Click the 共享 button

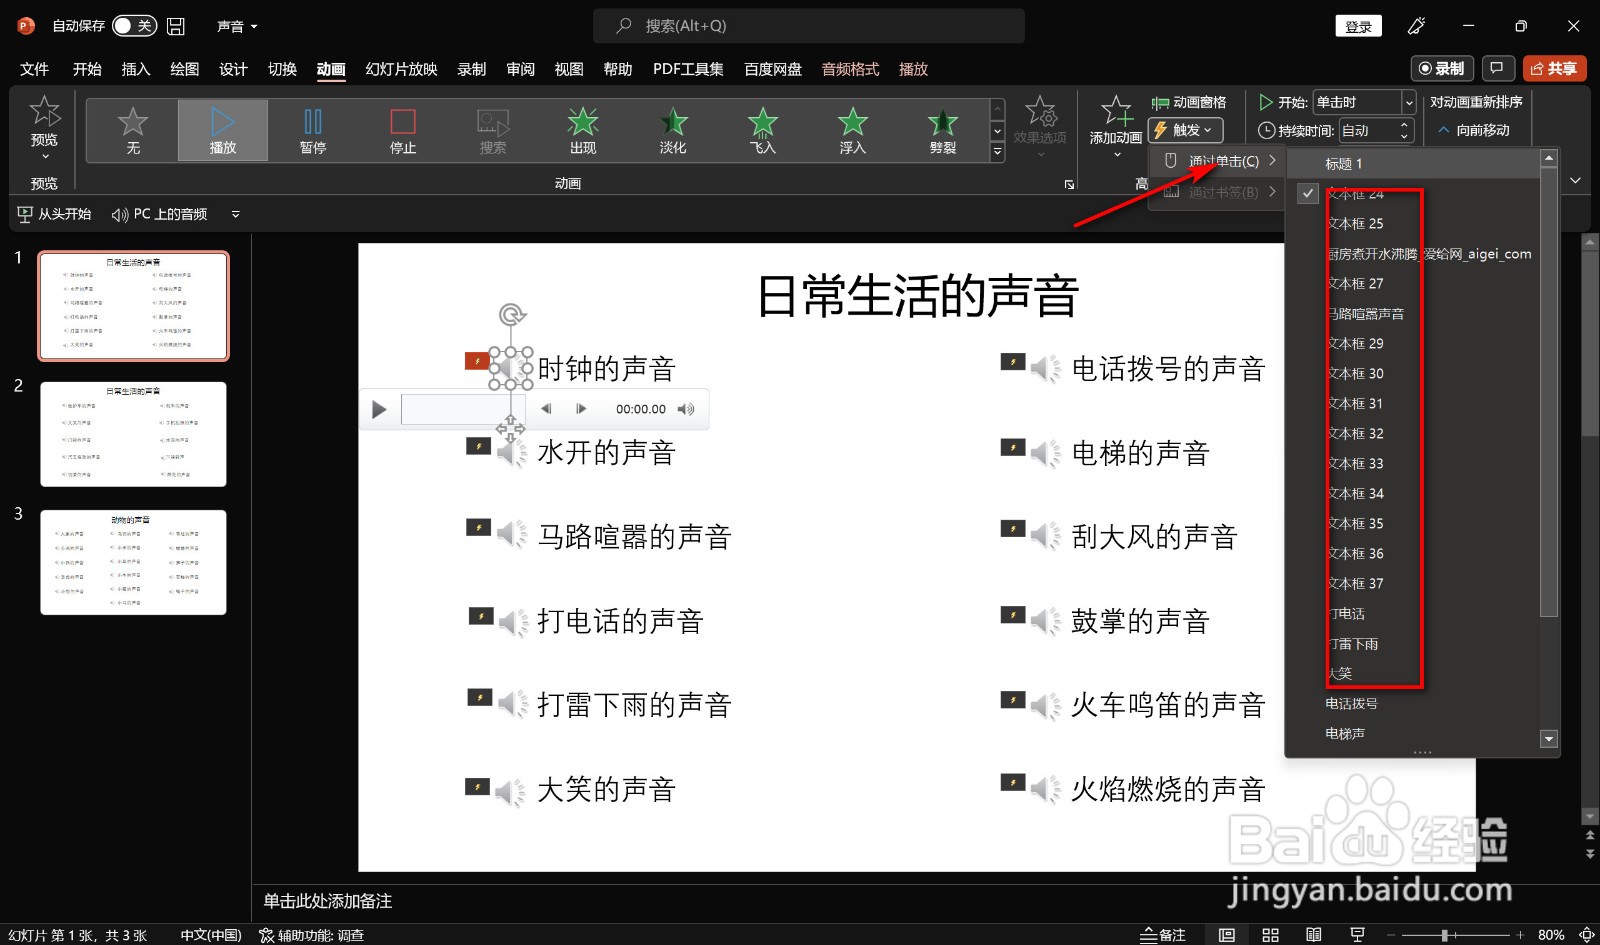1555,68
